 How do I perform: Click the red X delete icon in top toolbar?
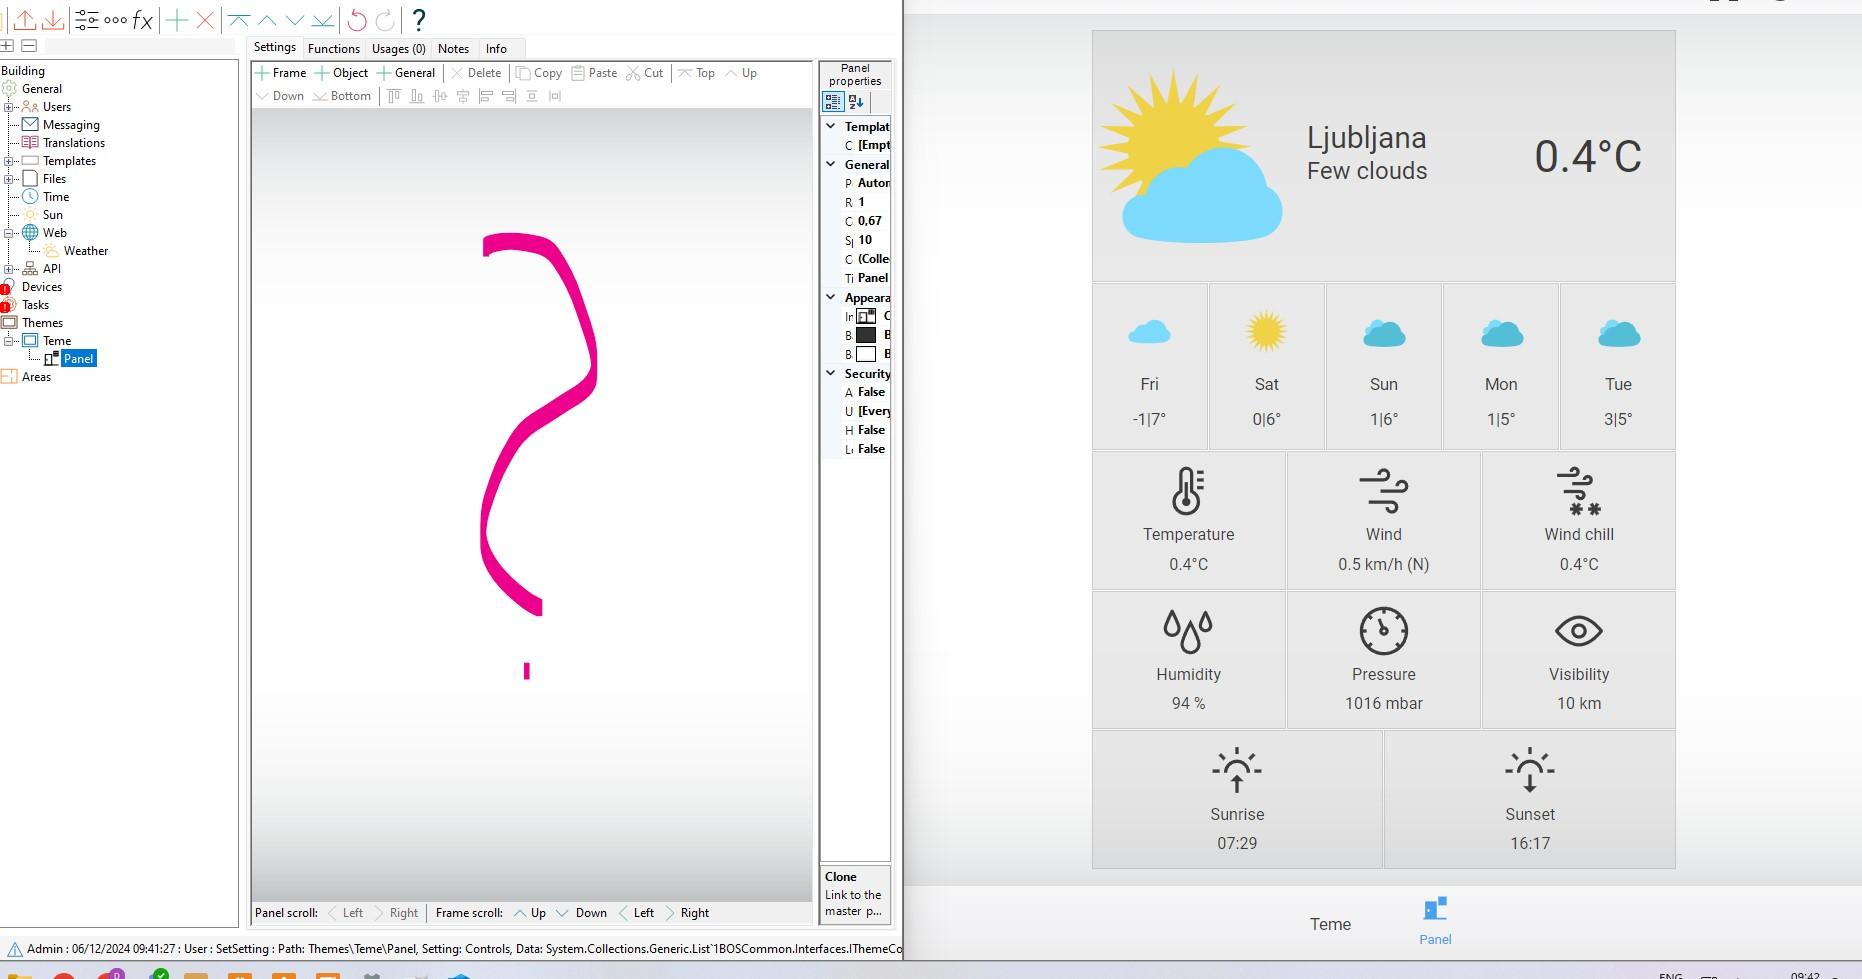205,20
